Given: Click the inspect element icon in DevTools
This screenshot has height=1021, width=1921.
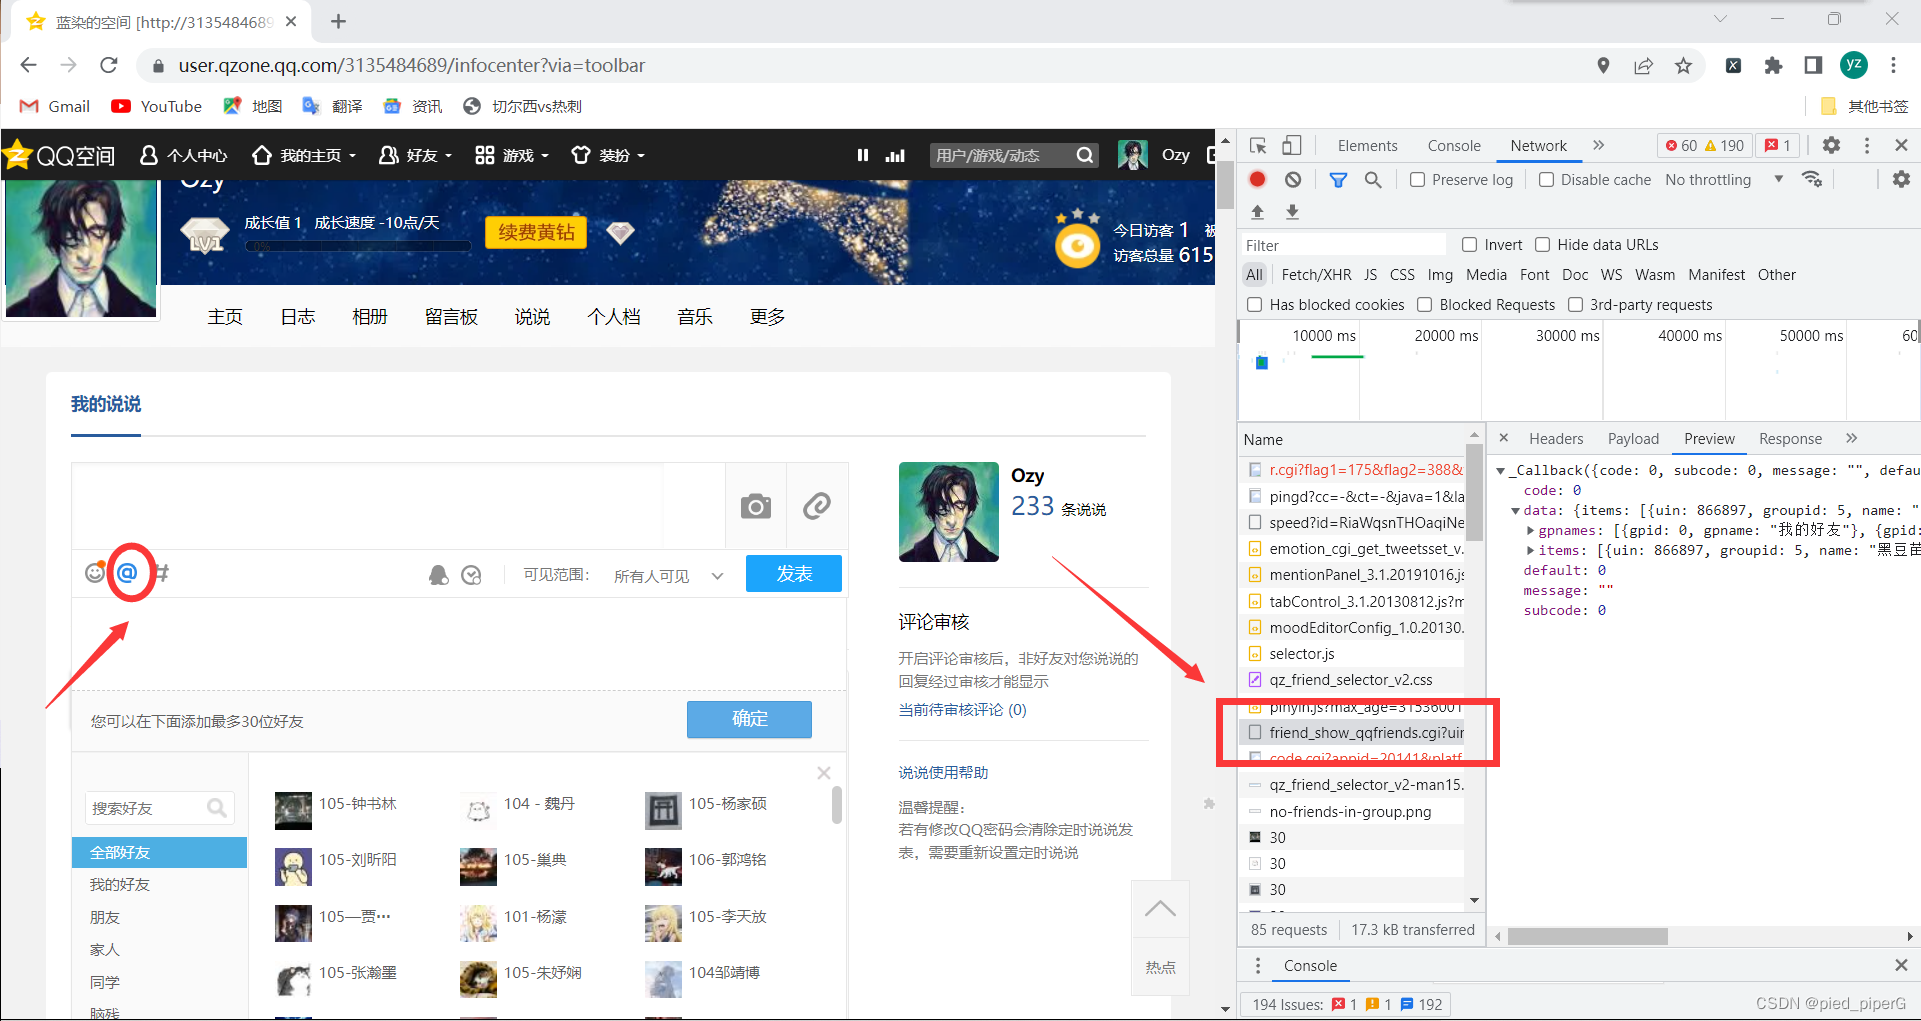Looking at the screenshot, I should 1258,145.
